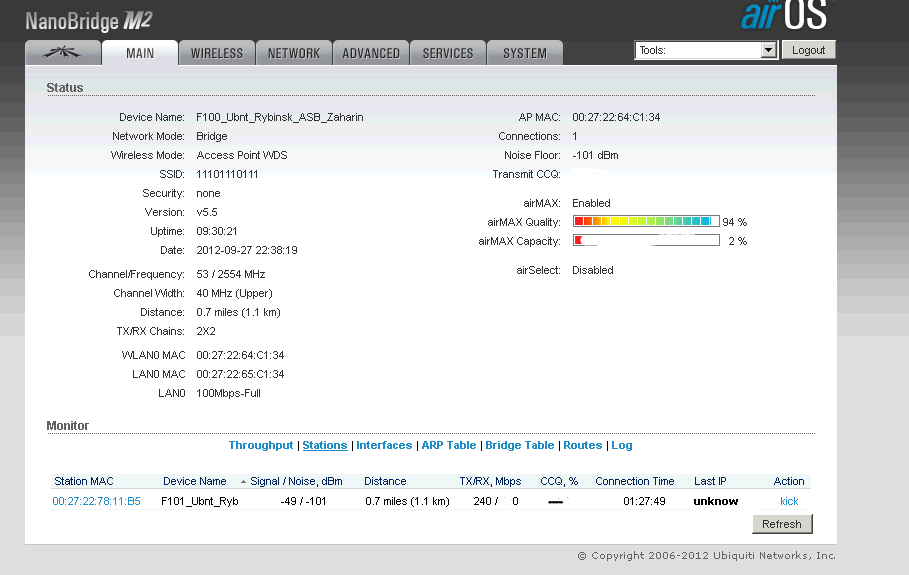Open the Ubiquiti logo tab

point(63,53)
